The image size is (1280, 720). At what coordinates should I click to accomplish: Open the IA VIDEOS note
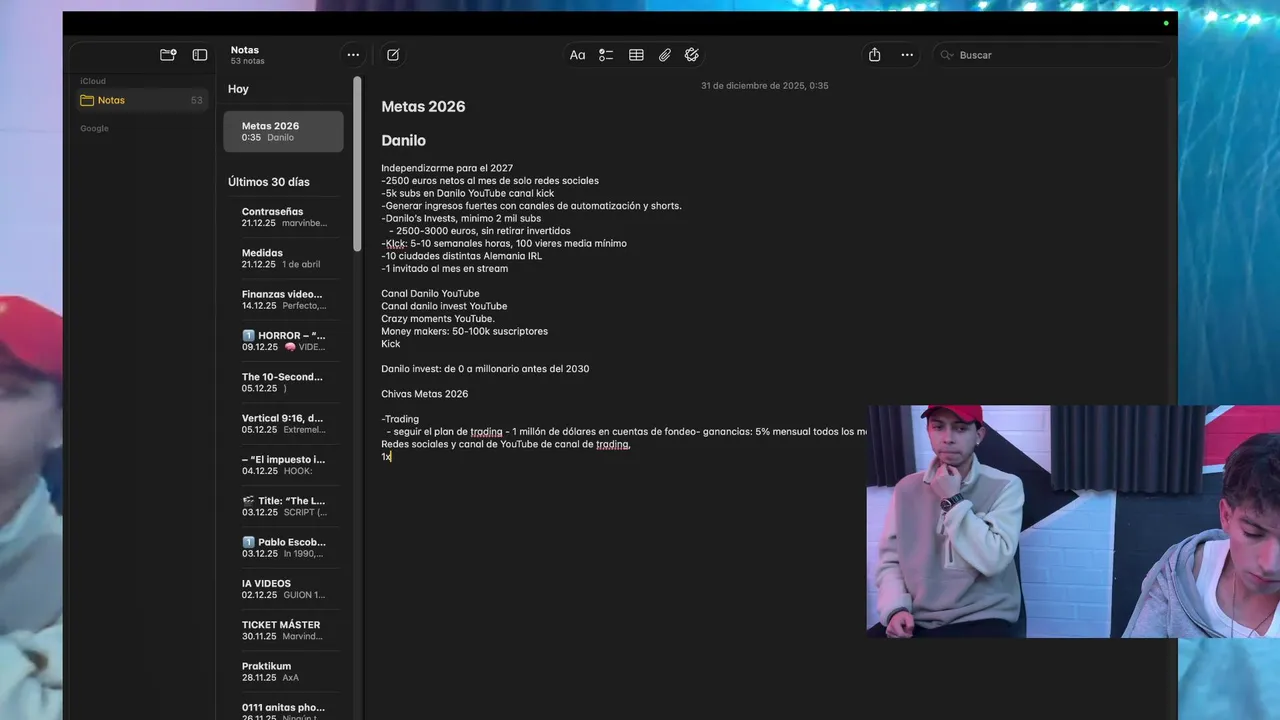click(x=283, y=588)
